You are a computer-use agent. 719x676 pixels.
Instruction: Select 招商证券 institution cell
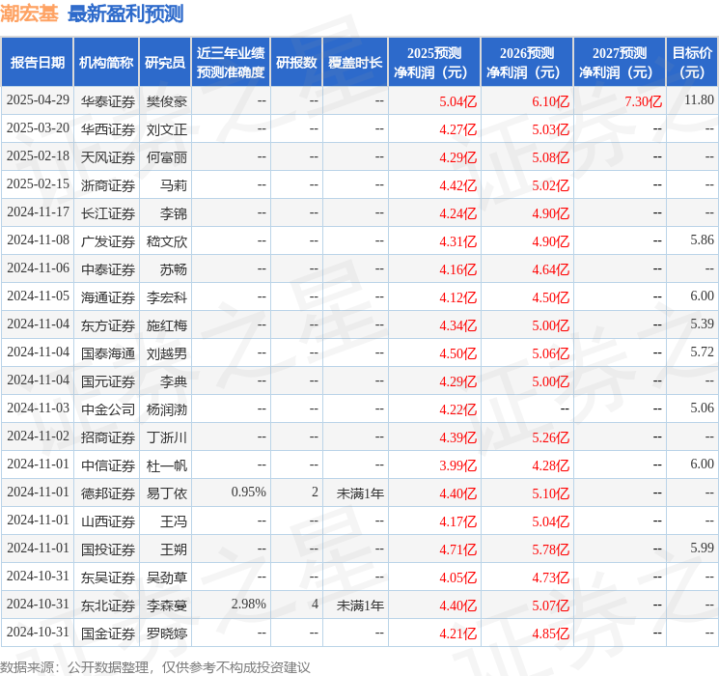click(108, 437)
